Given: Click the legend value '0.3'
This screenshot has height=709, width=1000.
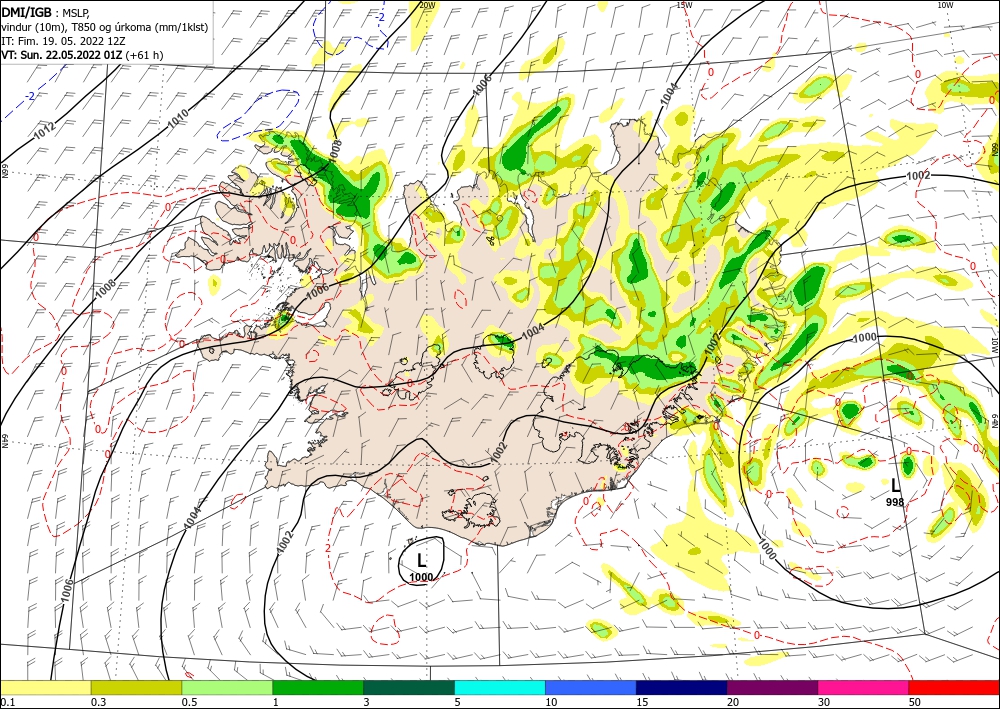Looking at the screenshot, I should [98, 702].
